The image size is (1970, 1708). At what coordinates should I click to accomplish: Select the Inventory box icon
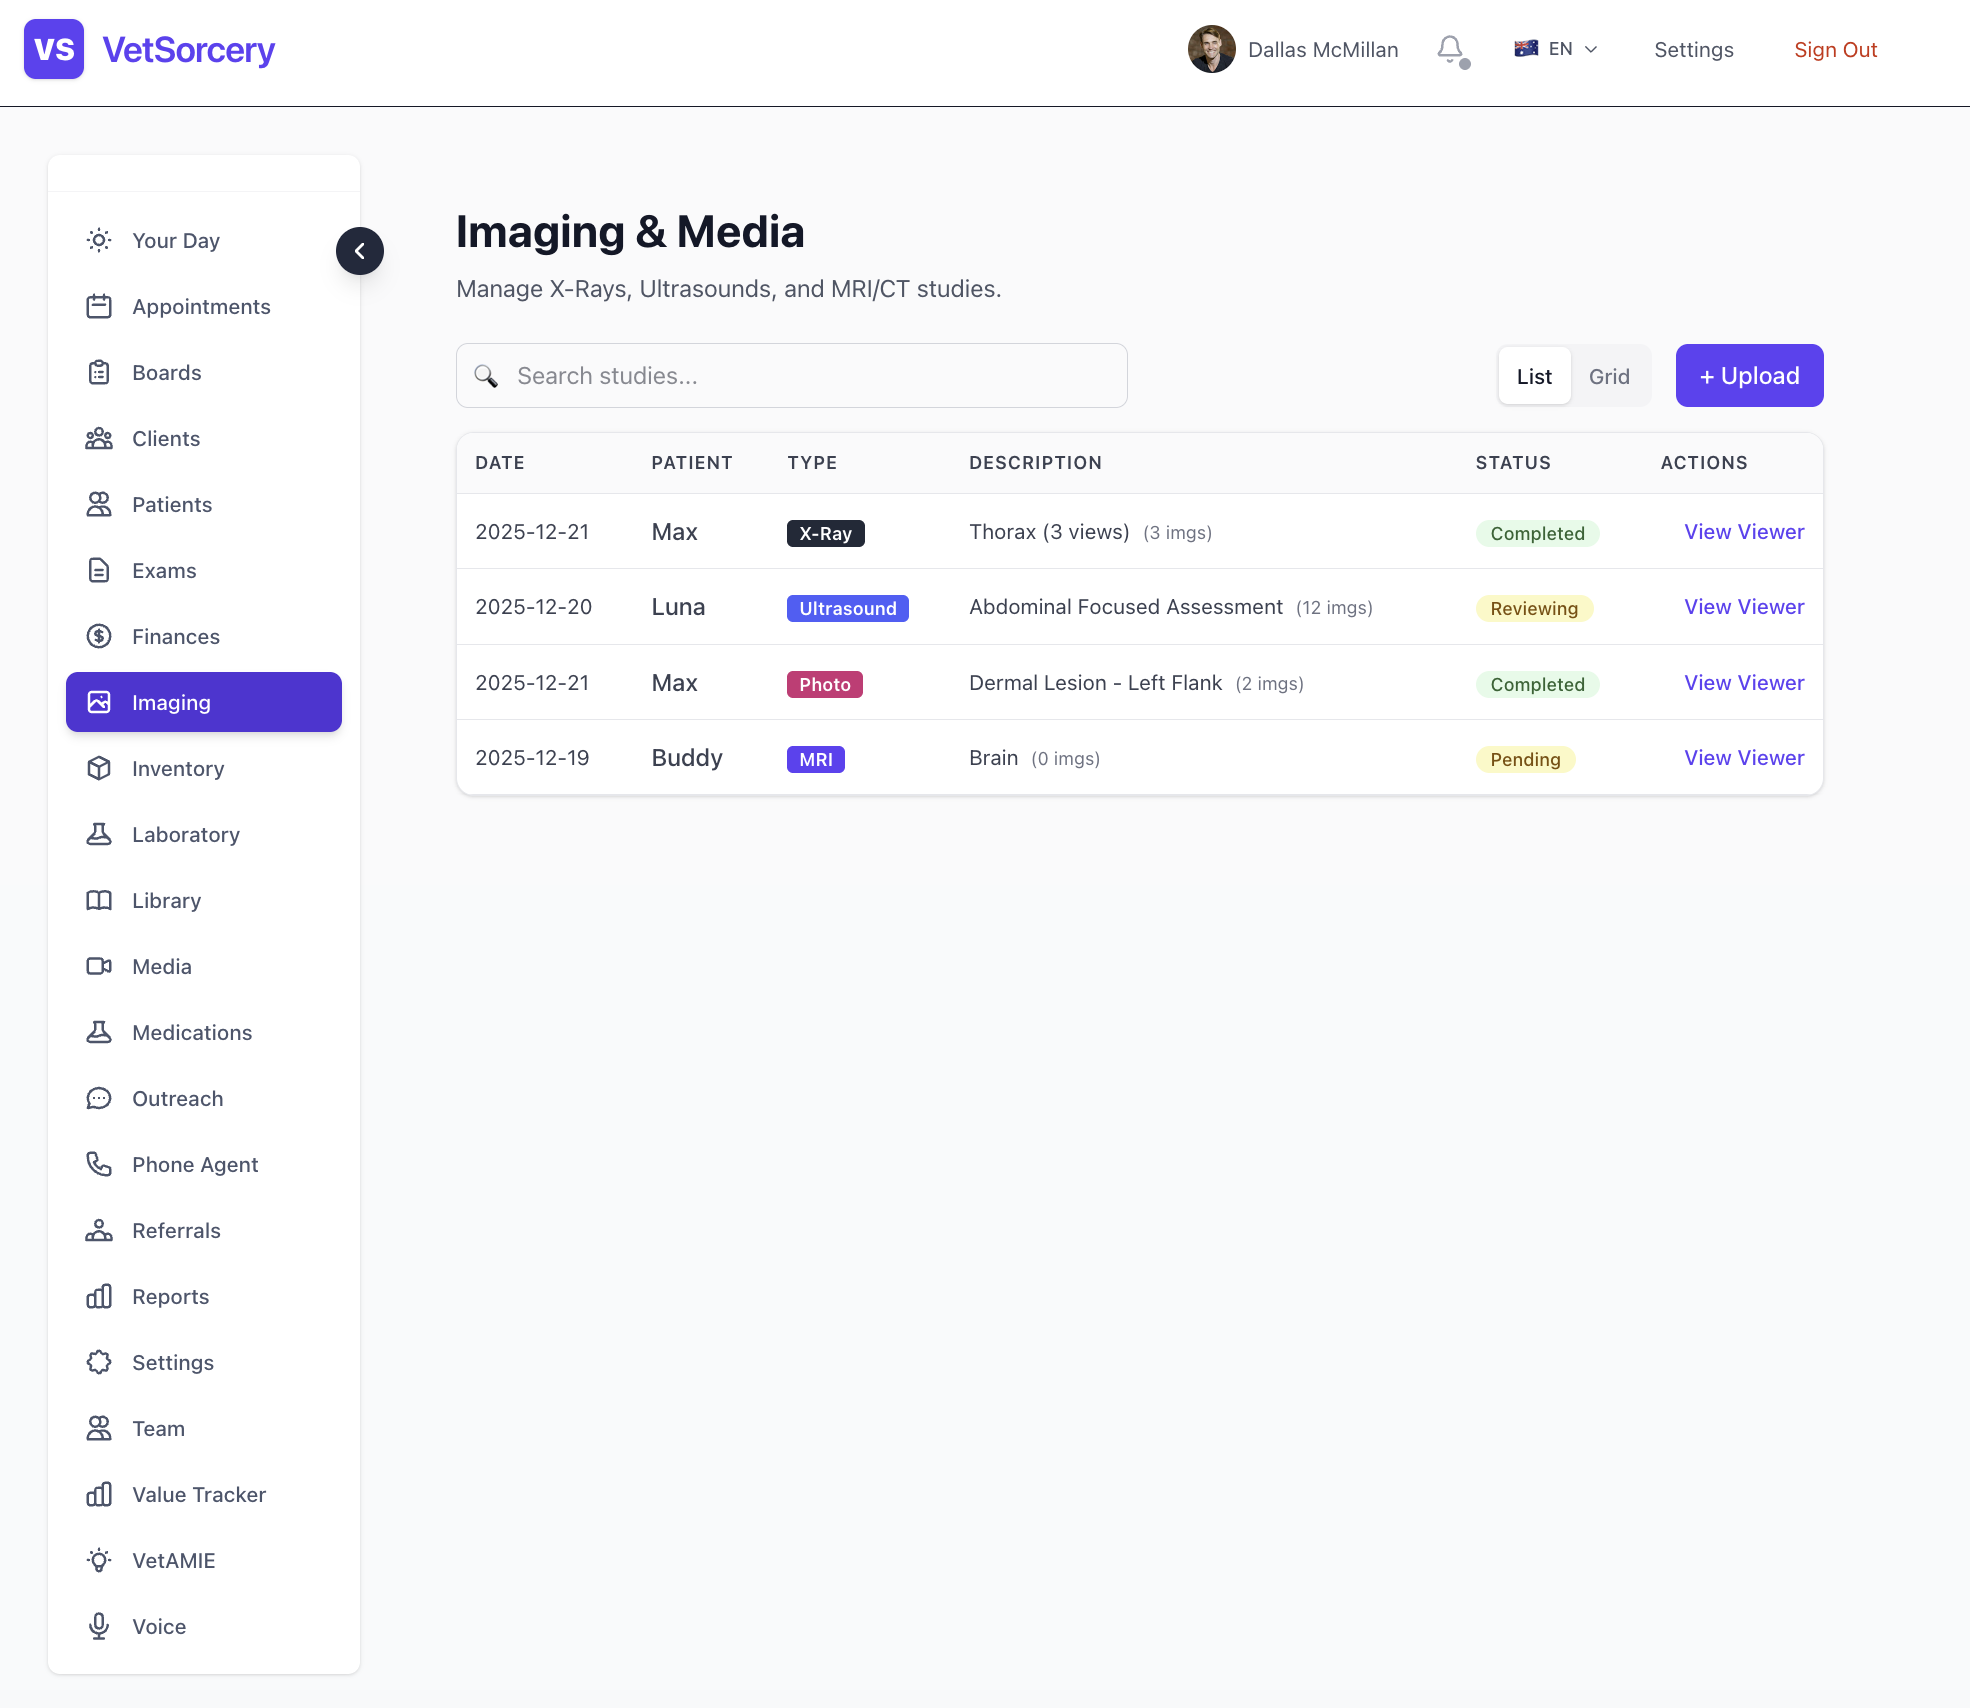coord(99,769)
